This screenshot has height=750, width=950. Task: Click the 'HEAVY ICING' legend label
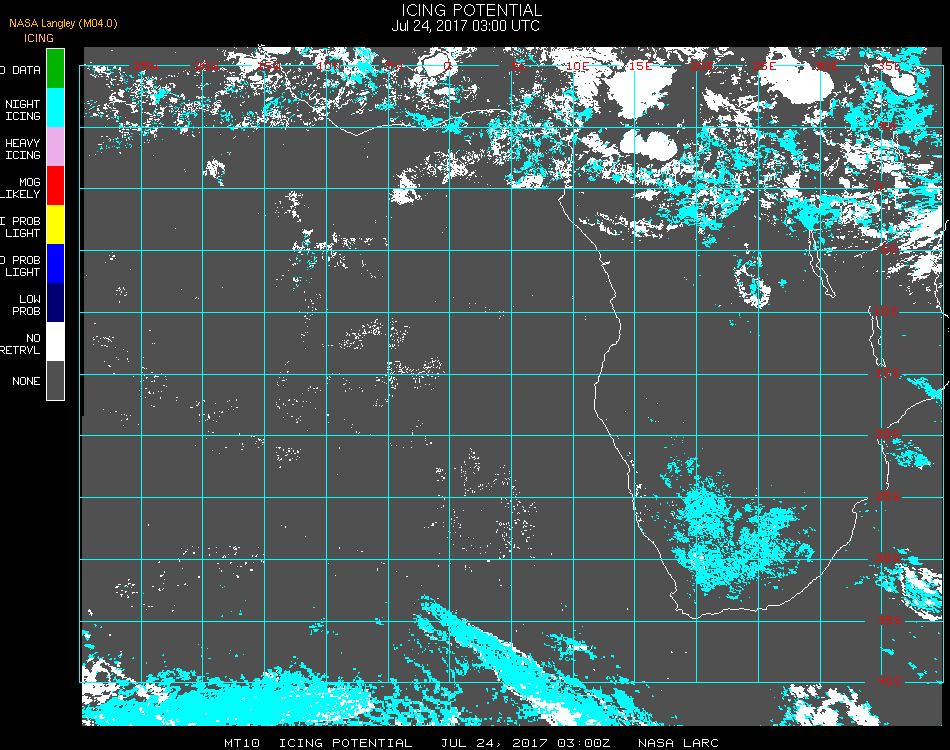23,149
